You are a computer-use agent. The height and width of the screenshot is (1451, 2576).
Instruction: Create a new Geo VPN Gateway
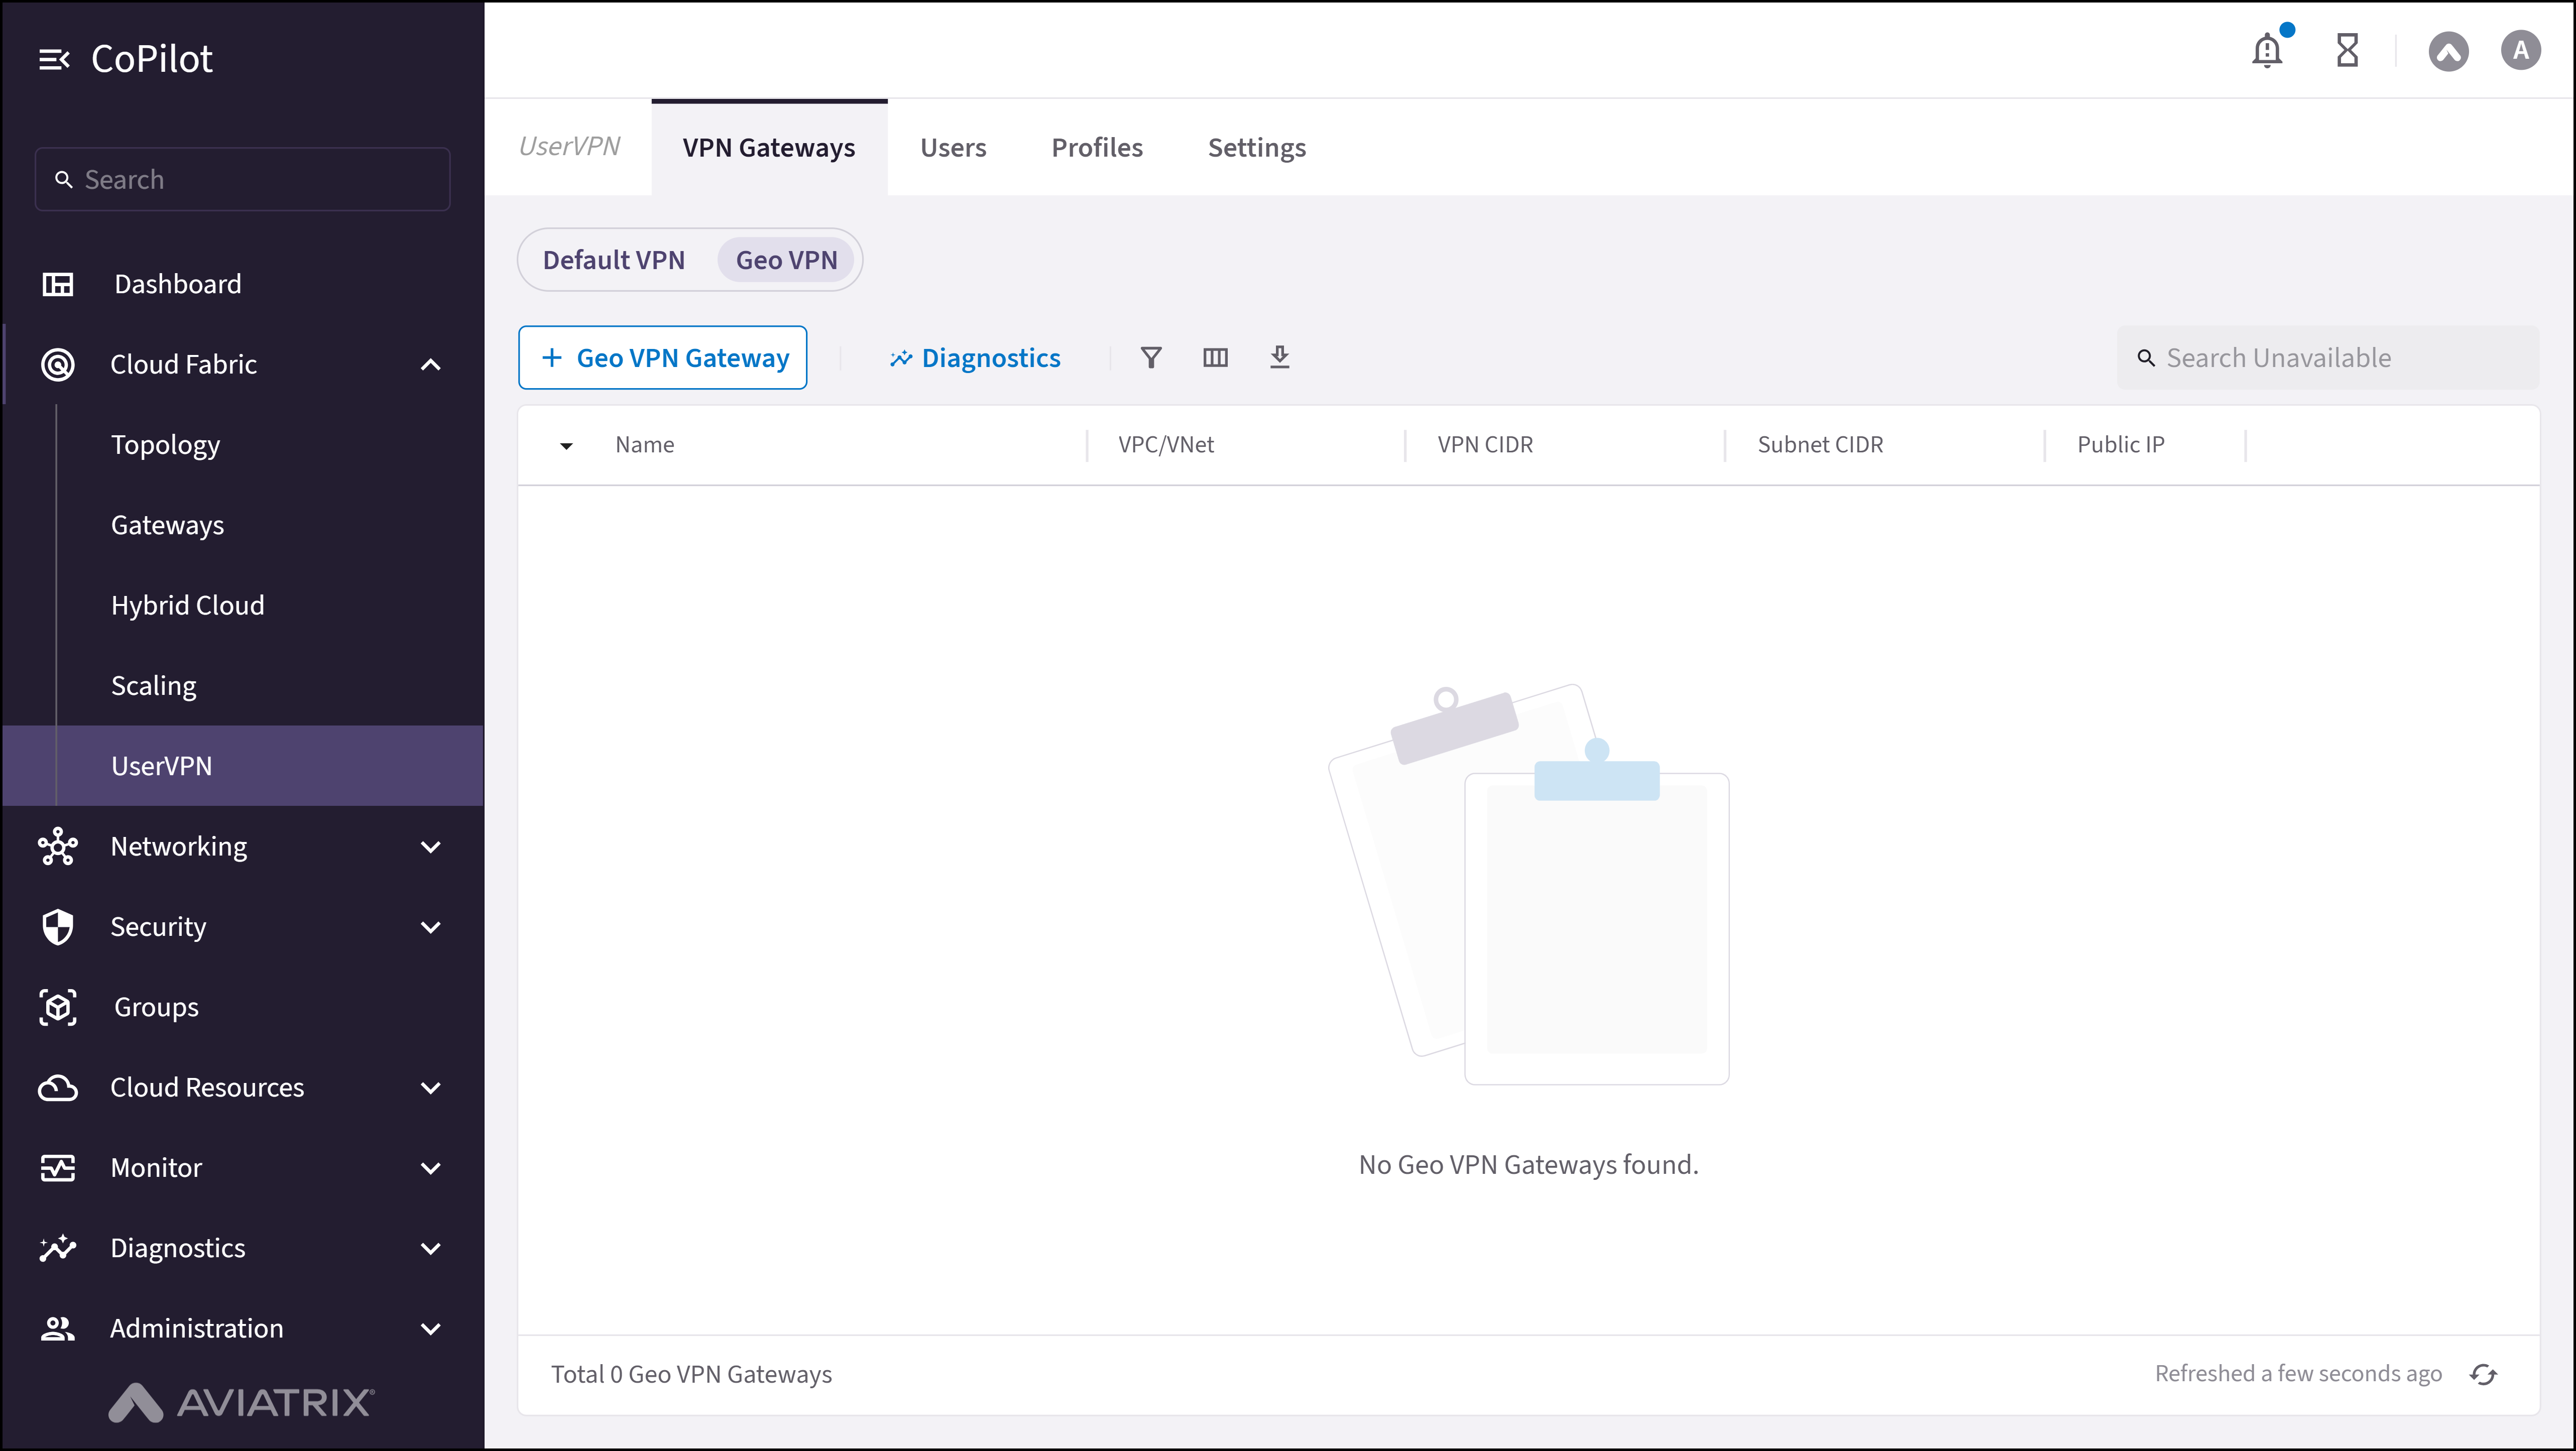click(x=663, y=357)
